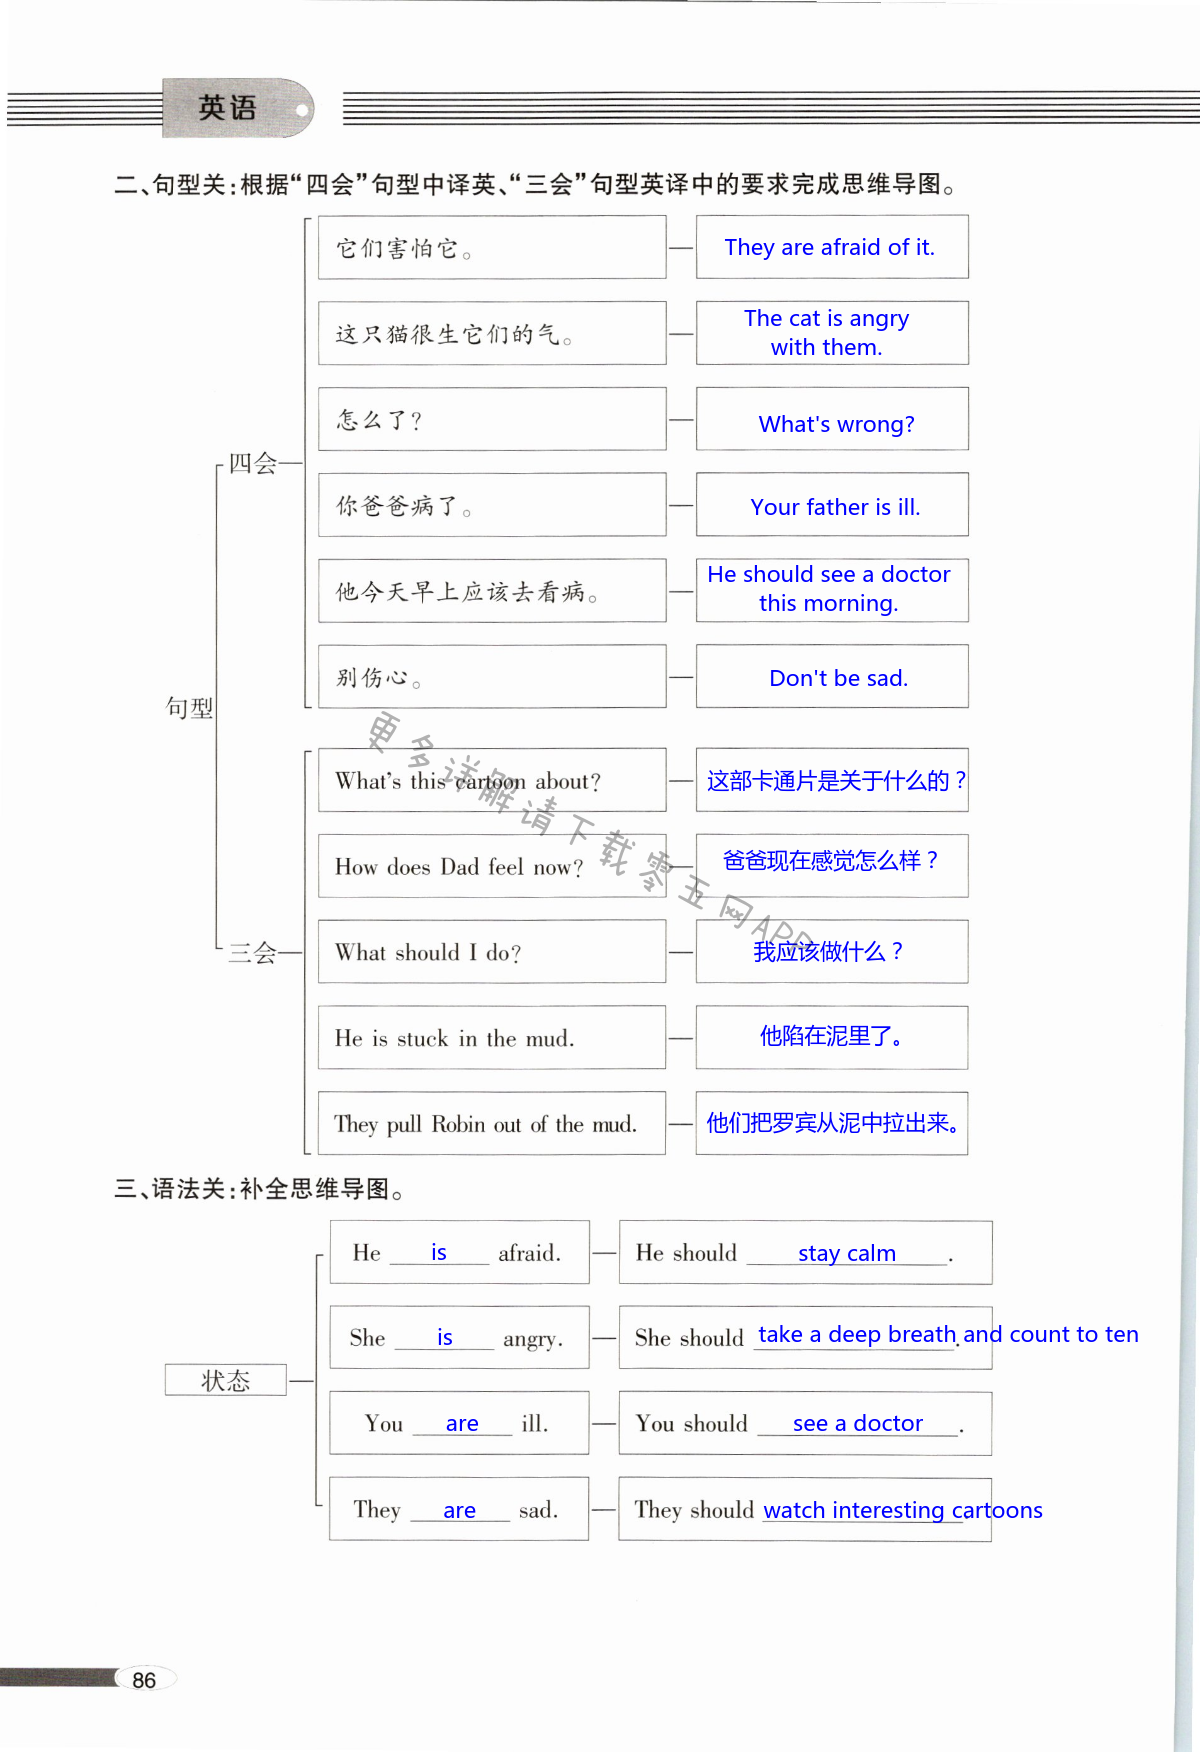Click the 'see a doctor' answer blank

point(857,1423)
